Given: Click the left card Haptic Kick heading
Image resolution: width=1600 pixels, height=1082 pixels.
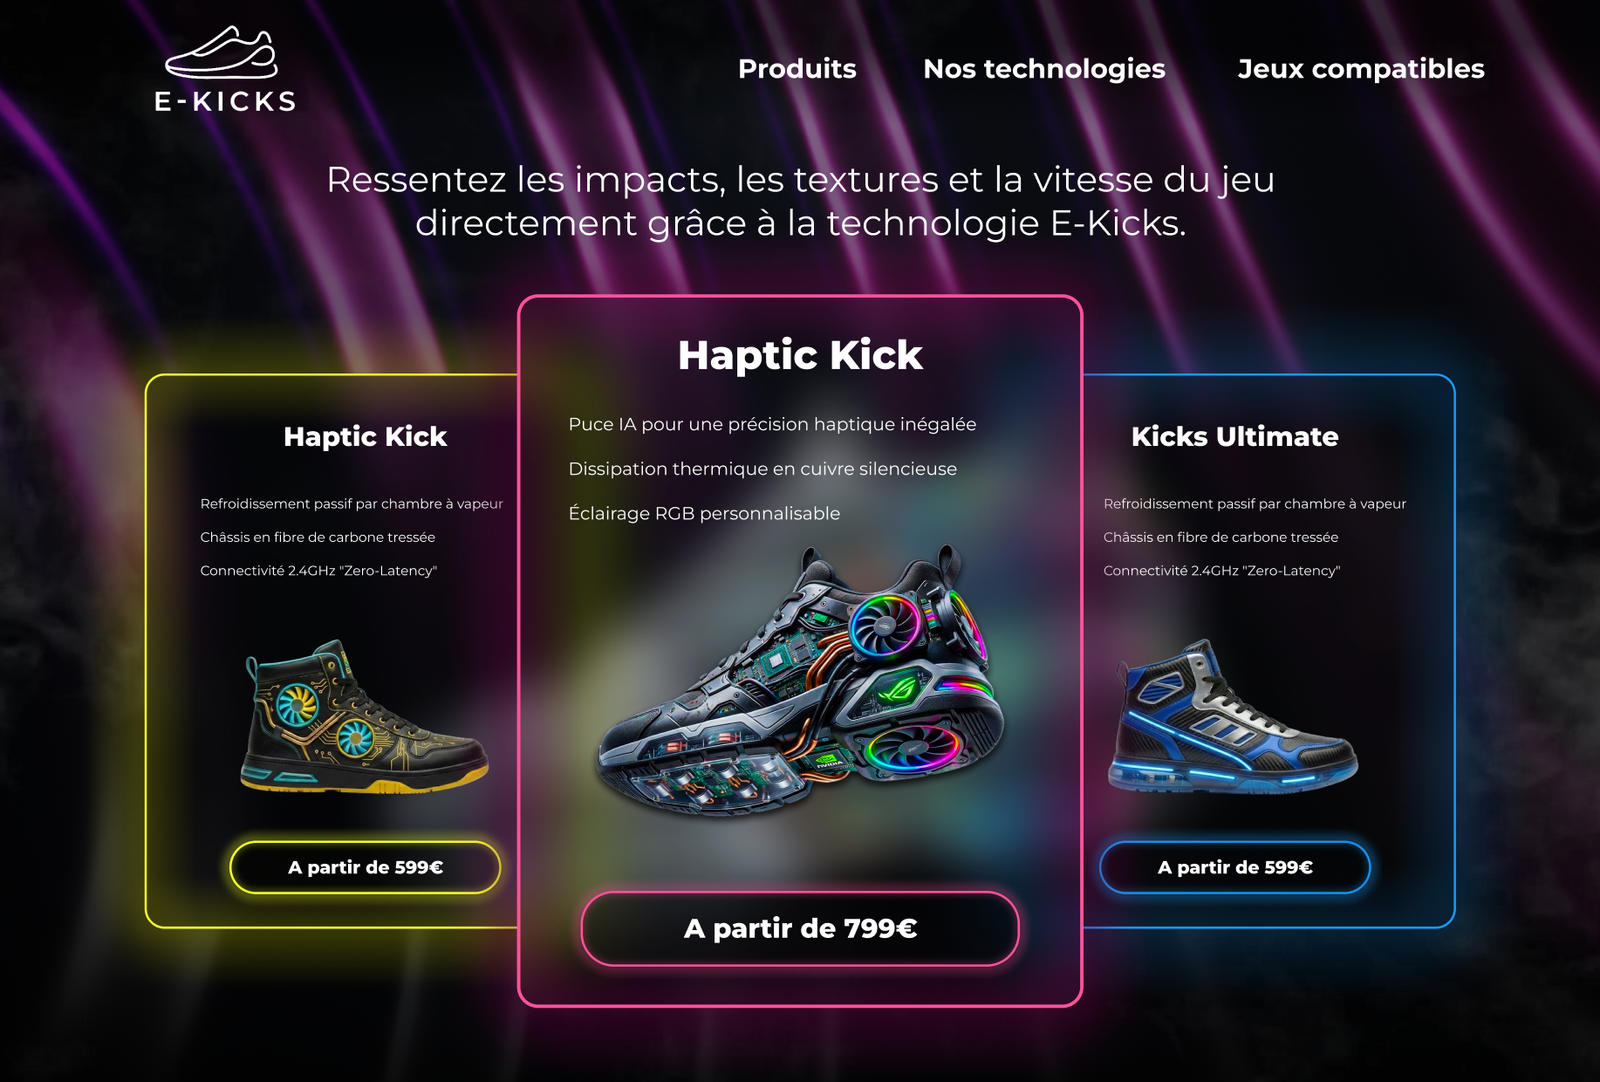Looking at the screenshot, I should click(365, 437).
